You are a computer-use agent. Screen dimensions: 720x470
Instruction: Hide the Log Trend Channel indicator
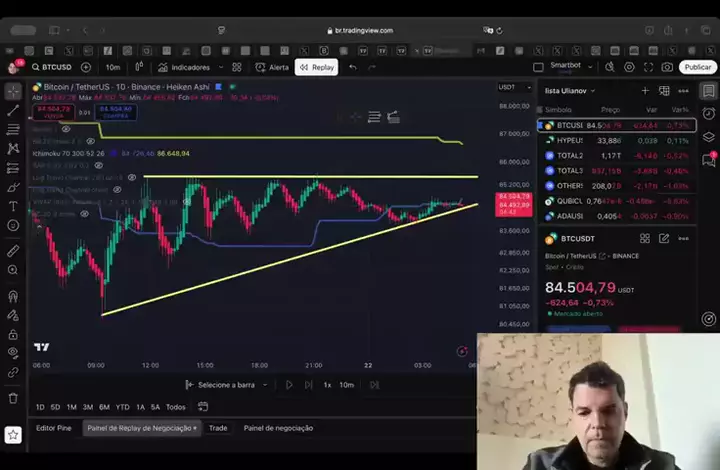(x=133, y=177)
